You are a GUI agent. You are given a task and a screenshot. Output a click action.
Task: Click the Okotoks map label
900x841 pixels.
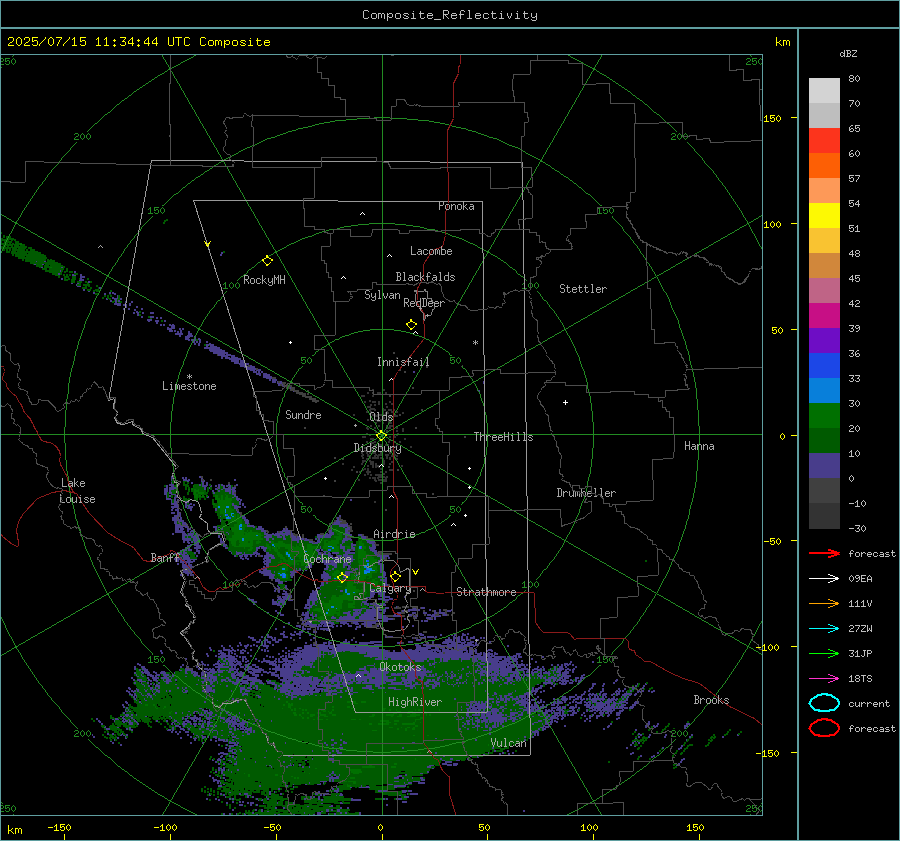click(400, 667)
